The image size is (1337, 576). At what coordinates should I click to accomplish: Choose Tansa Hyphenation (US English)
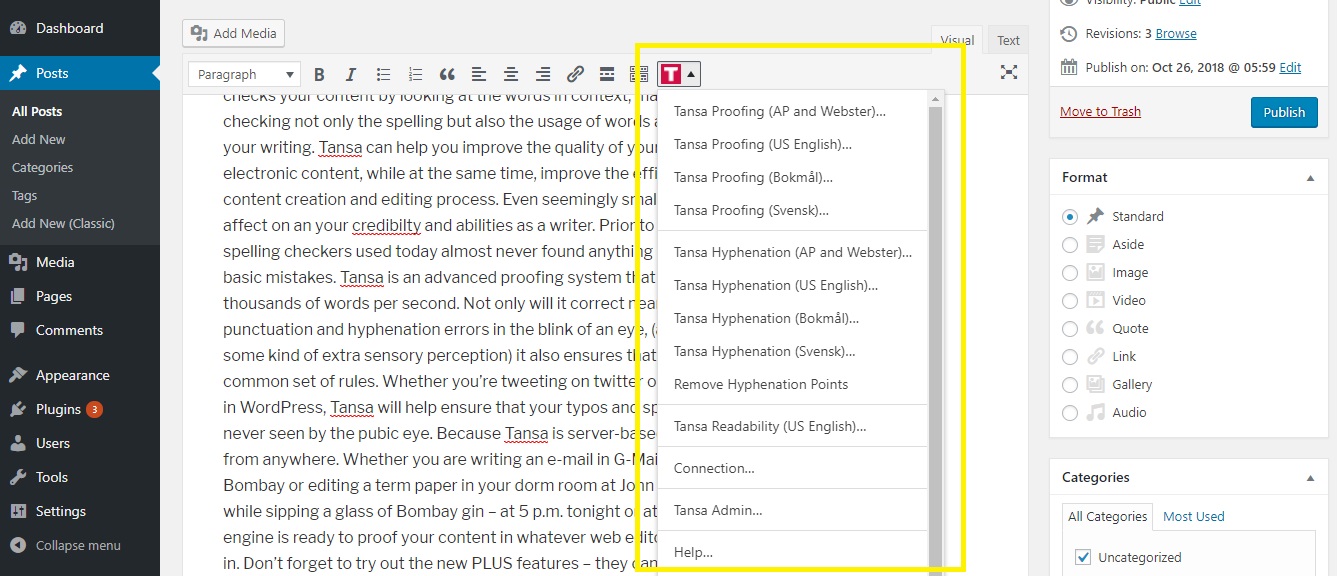pyautogui.click(x=794, y=285)
